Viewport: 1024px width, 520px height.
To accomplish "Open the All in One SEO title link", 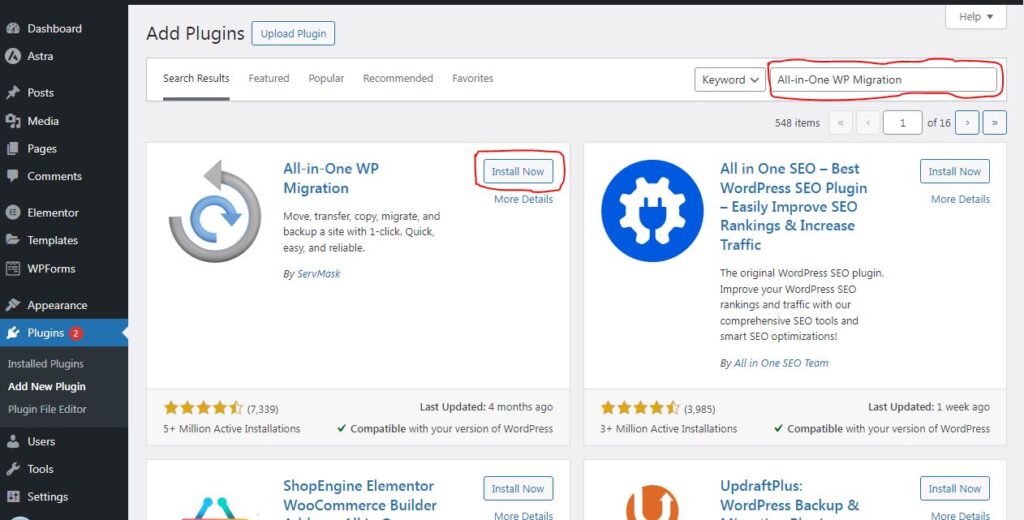I will pos(793,206).
